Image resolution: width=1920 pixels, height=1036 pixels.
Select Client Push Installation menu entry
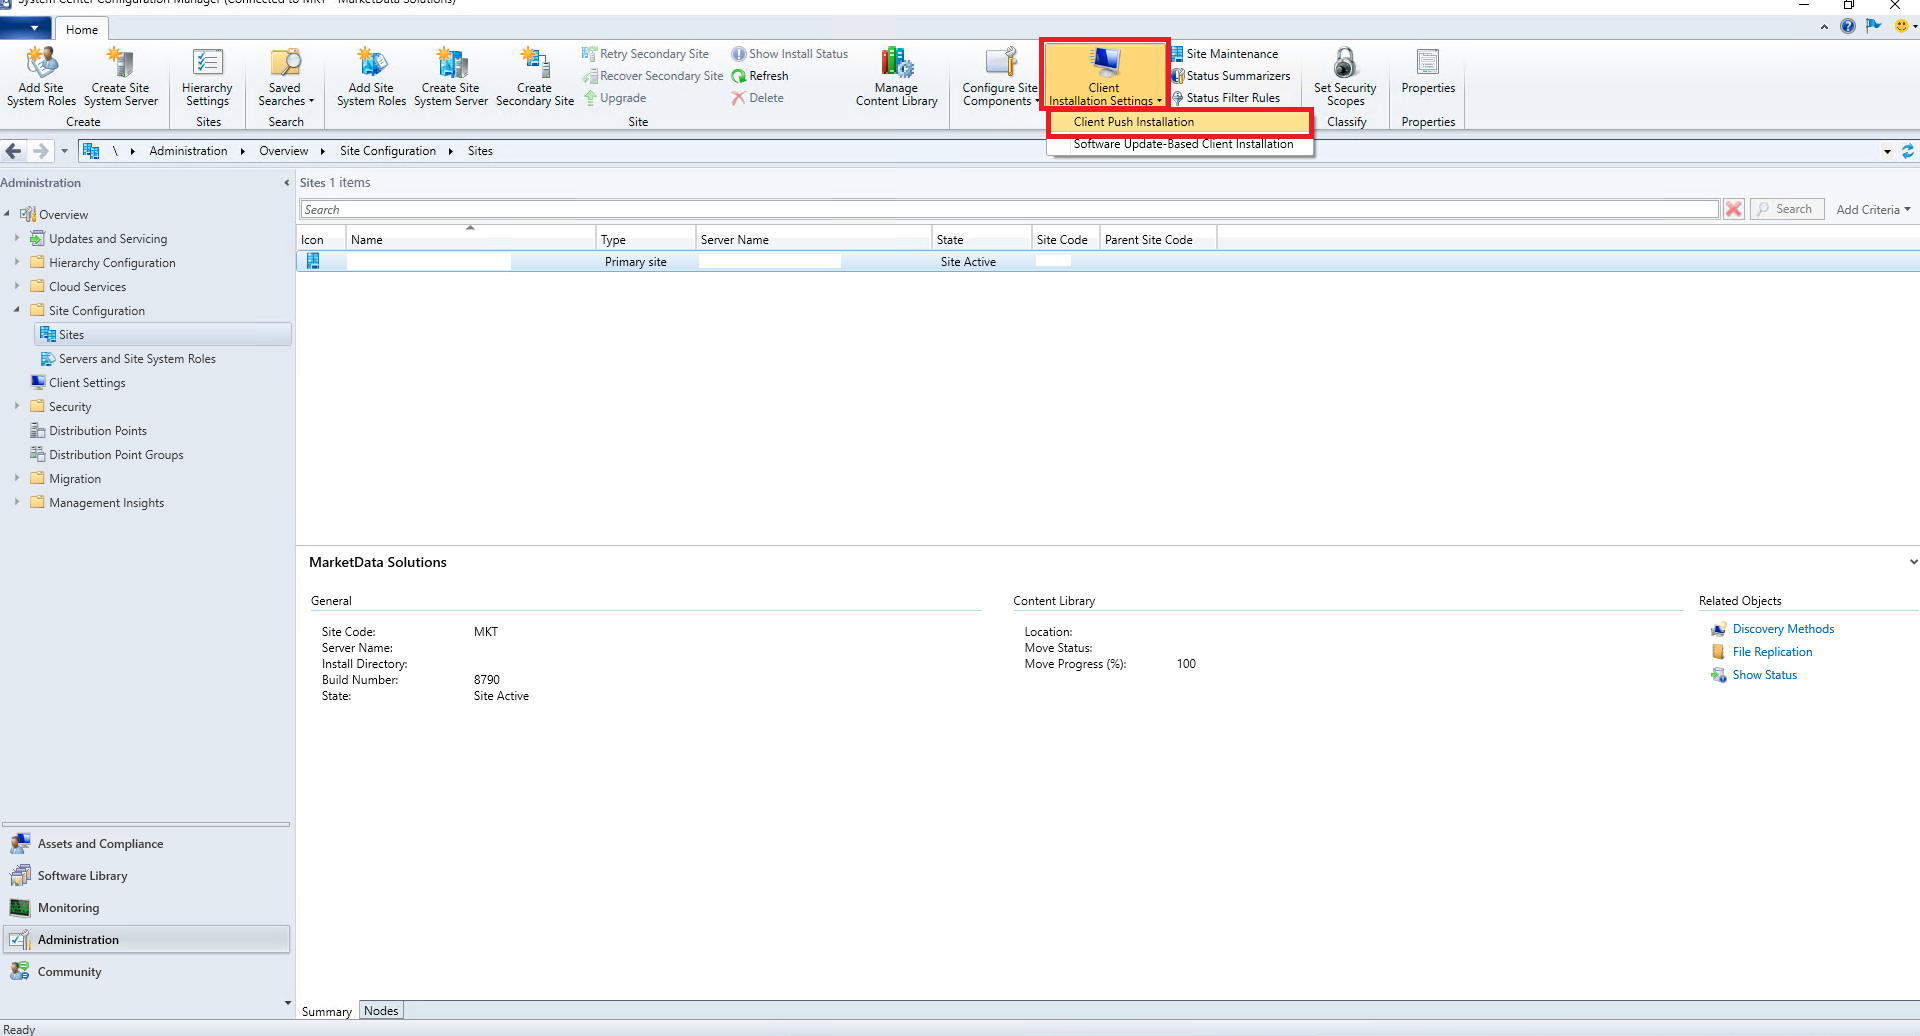point(1179,122)
